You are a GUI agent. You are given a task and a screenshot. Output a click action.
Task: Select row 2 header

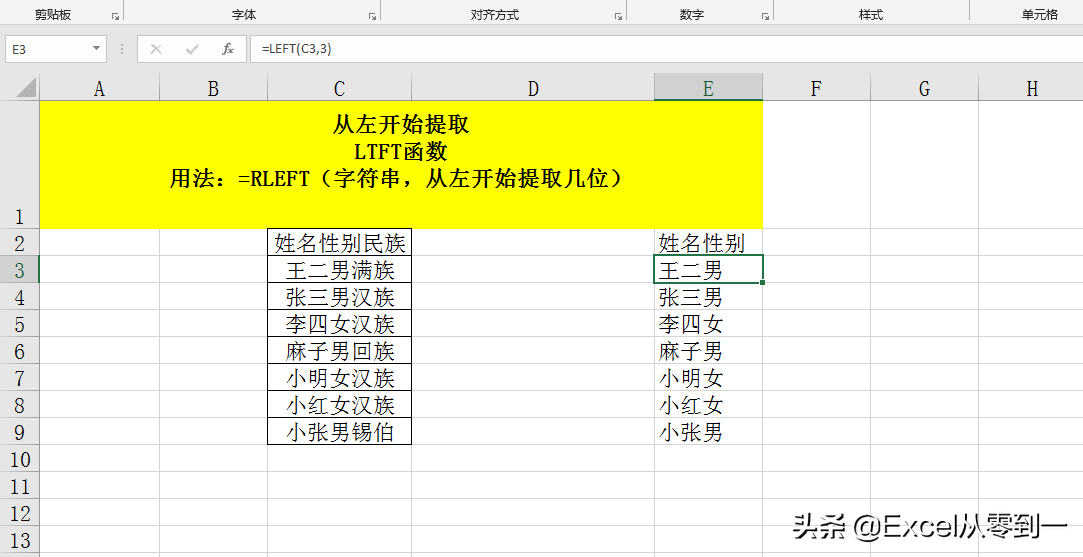(19, 243)
